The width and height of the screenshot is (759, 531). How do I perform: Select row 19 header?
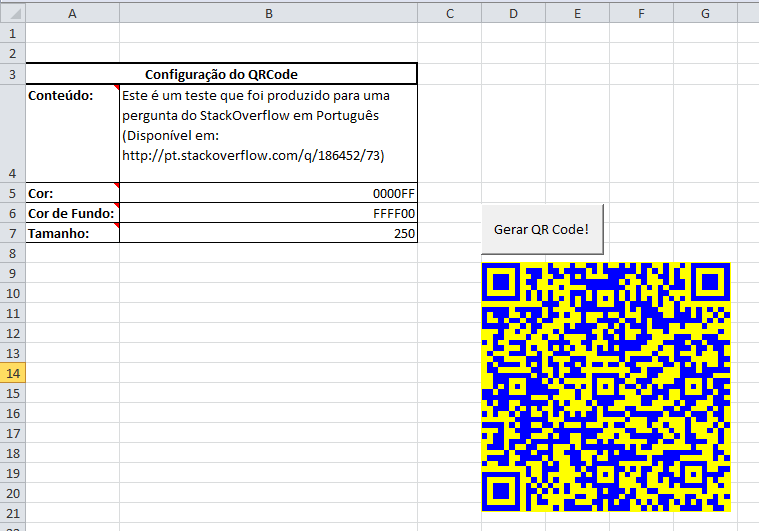pos(13,473)
